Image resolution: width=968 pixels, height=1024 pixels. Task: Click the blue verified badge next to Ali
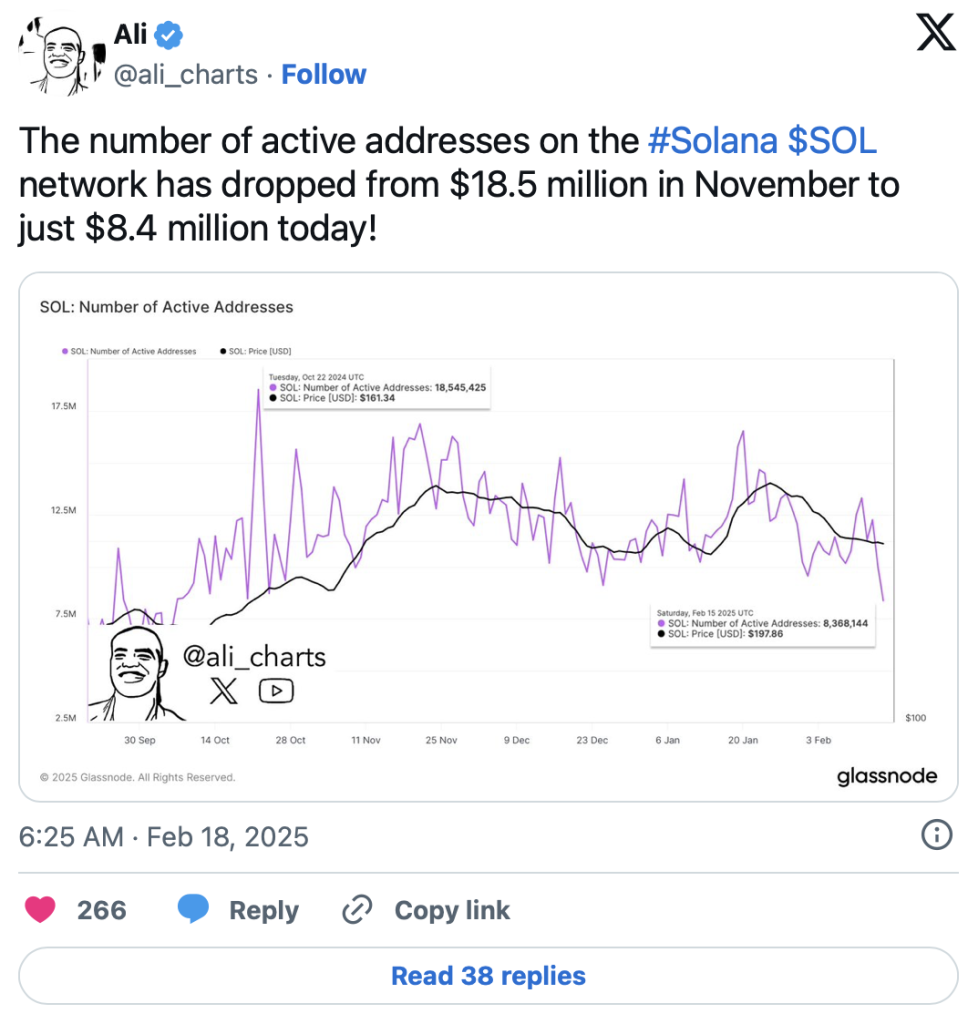coord(171,37)
